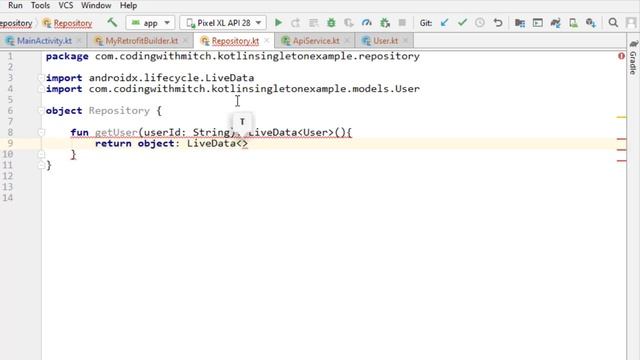
Task: Open the Run menu
Action: [16, 5]
